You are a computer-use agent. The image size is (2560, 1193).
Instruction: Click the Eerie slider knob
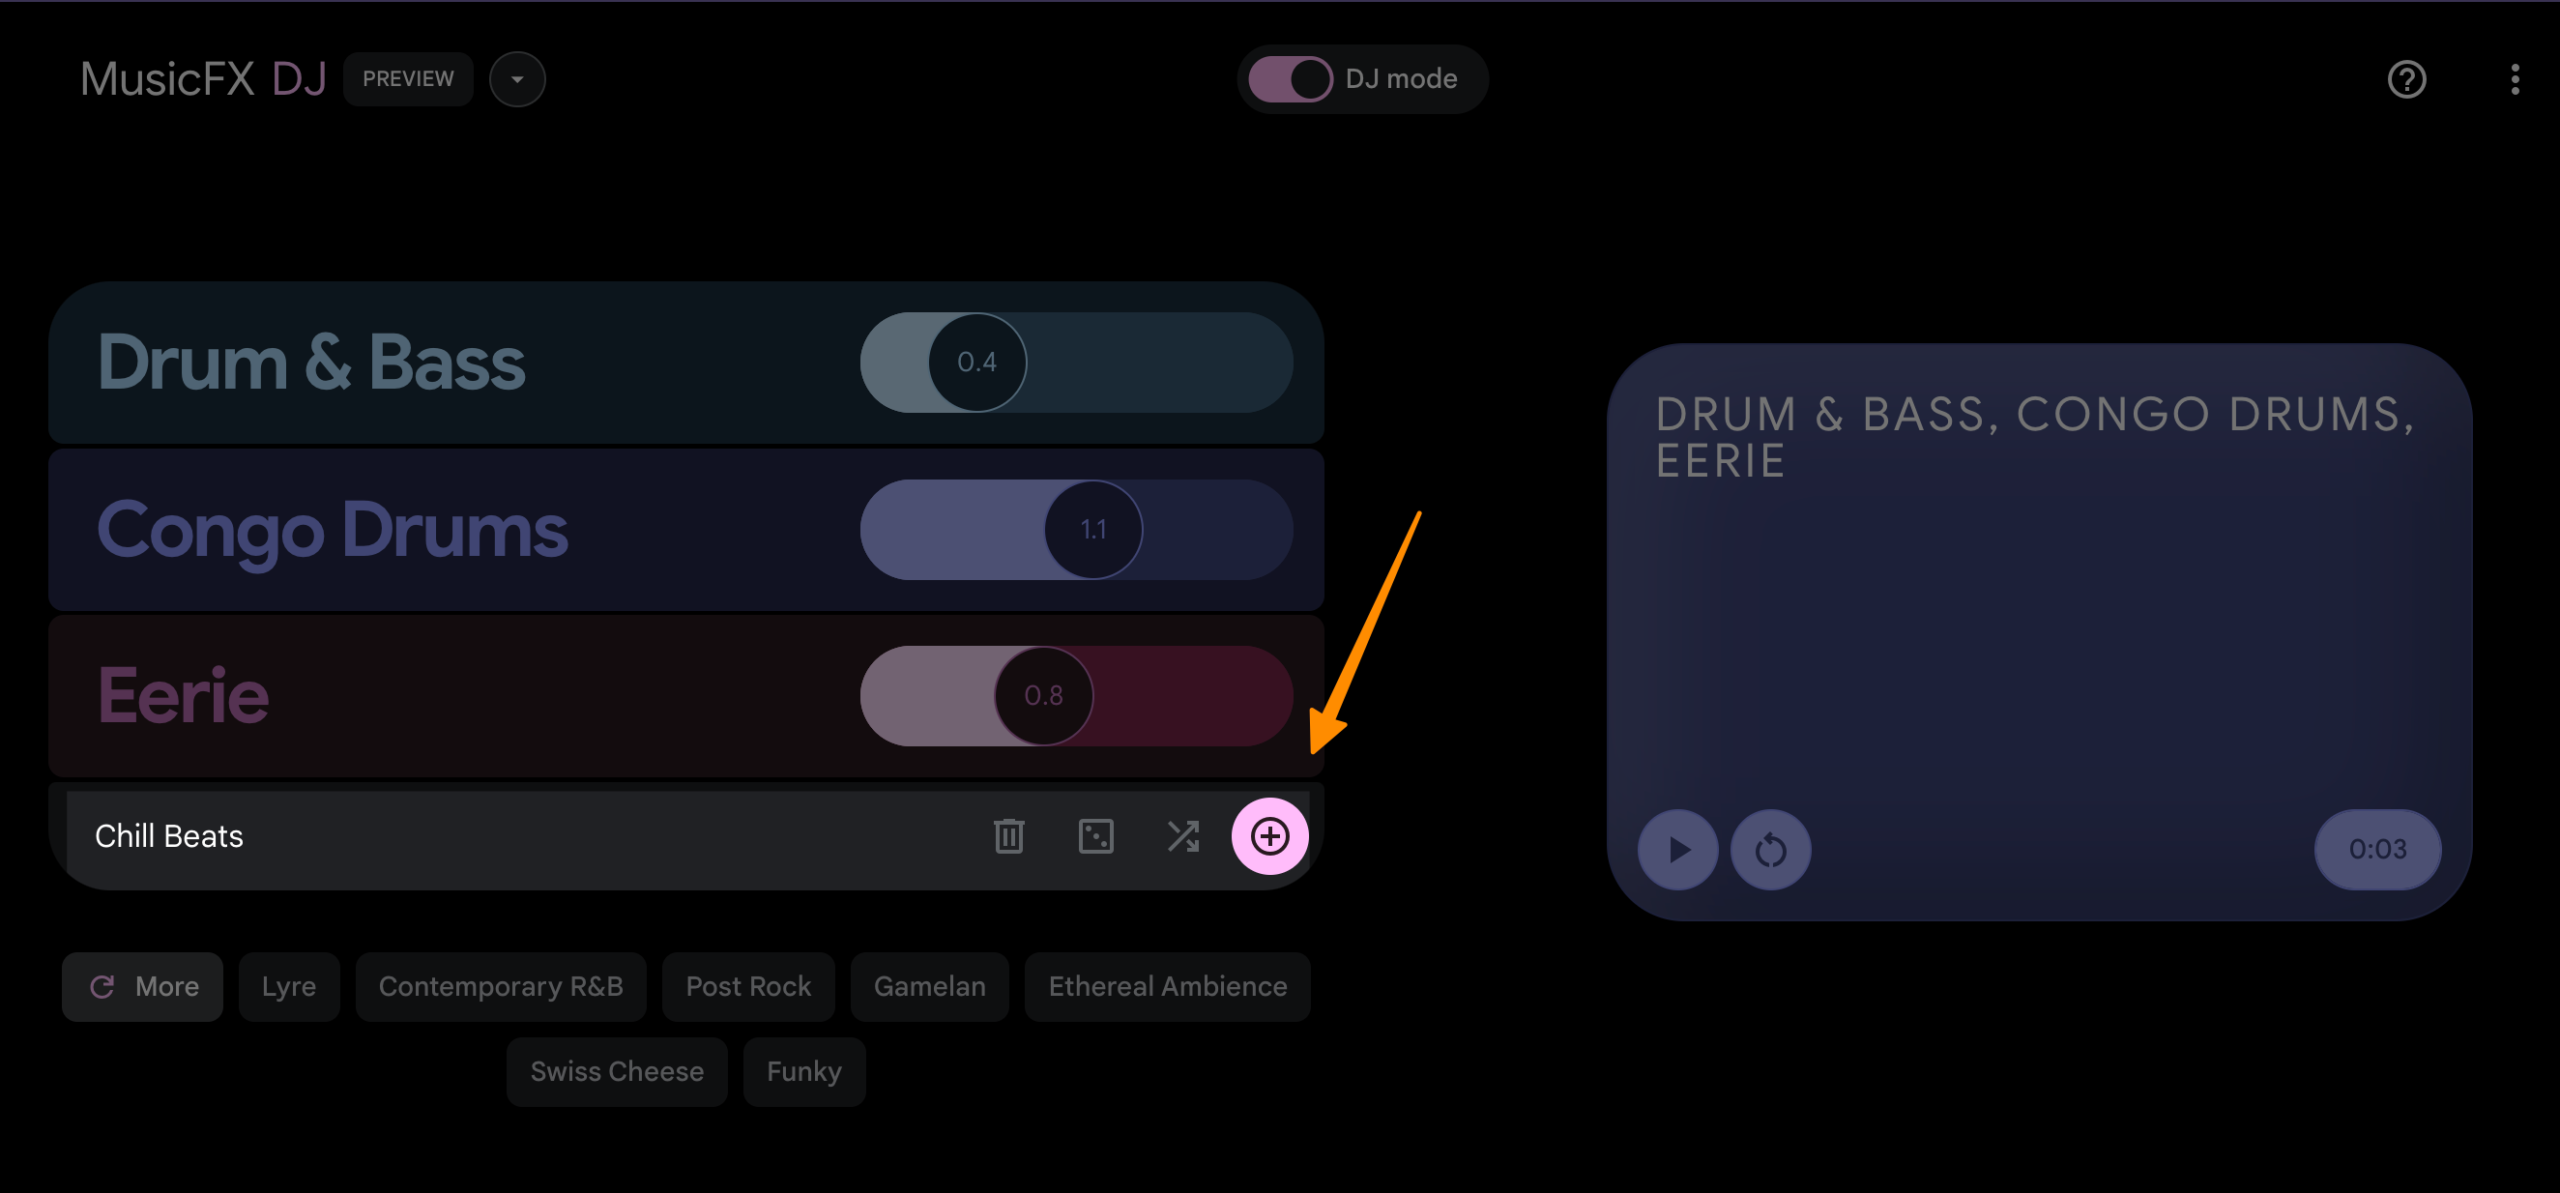[x=1043, y=695]
